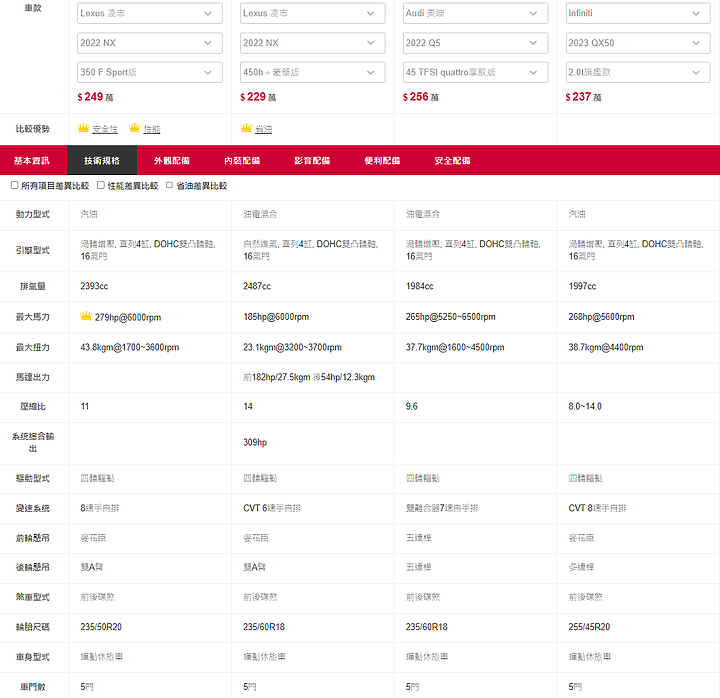Click the 2487cc displacement value
Image resolution: width=720 pixels, height=698 pixels.
[x=257, y=286]
